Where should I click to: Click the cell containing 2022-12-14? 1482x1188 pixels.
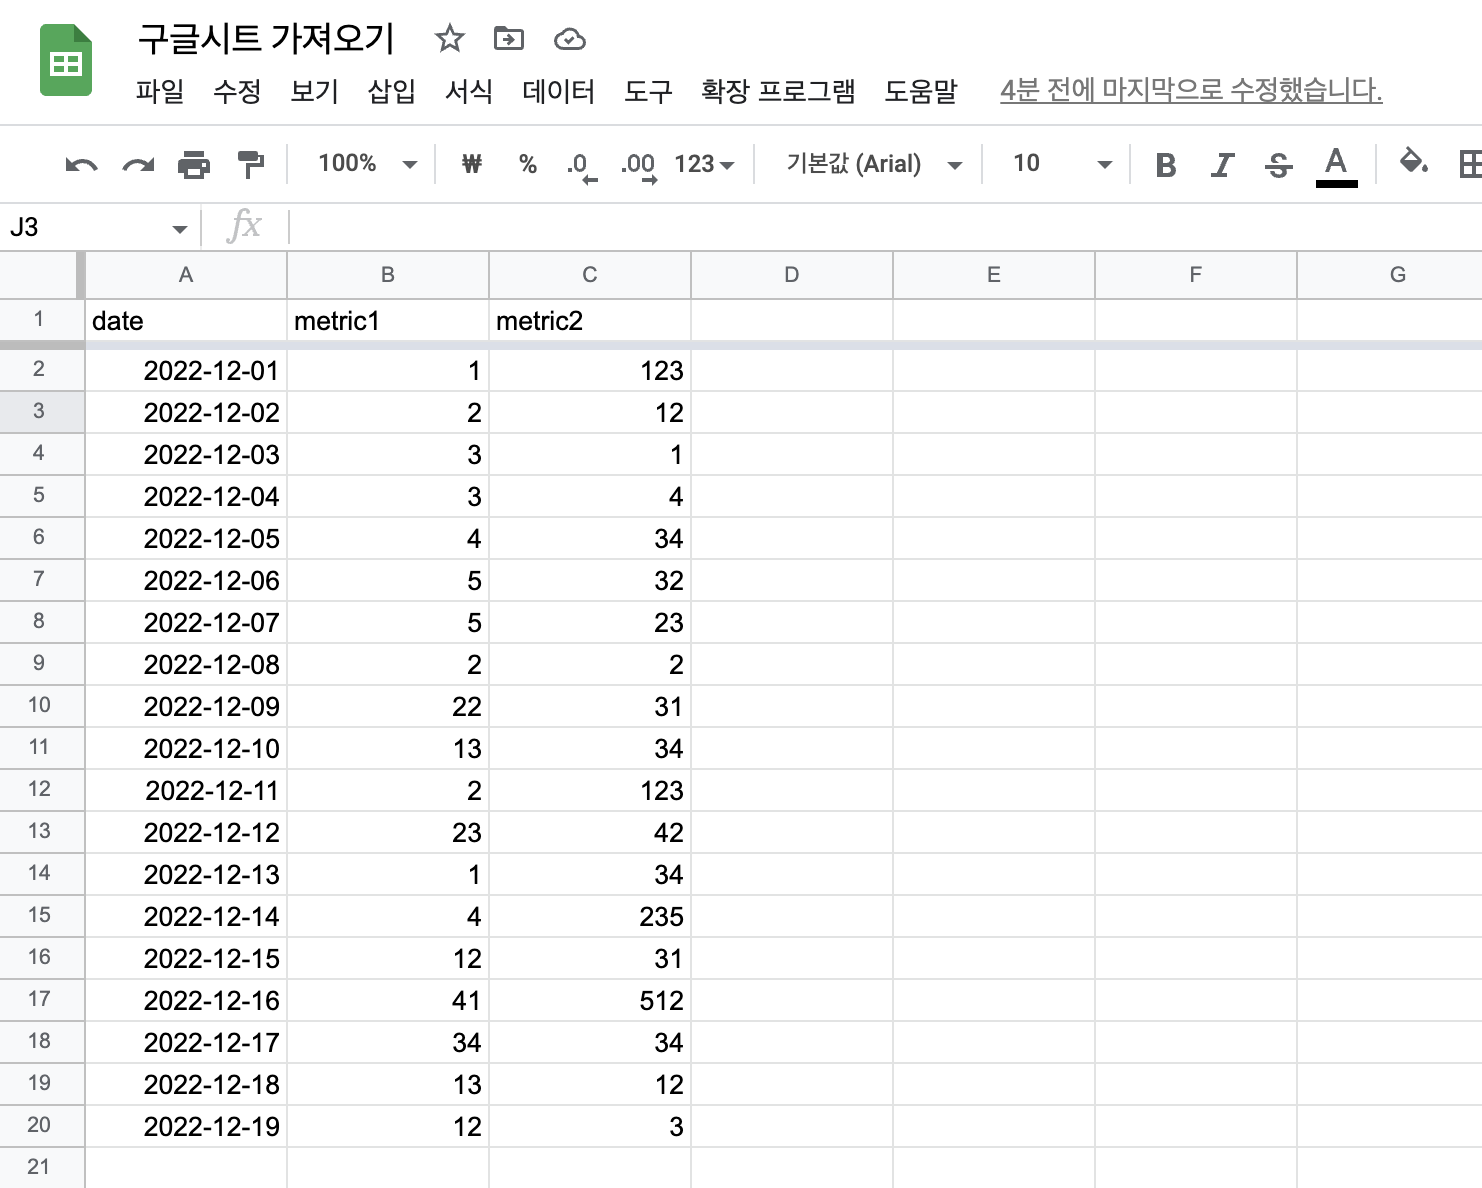click(x=186, y=916)
